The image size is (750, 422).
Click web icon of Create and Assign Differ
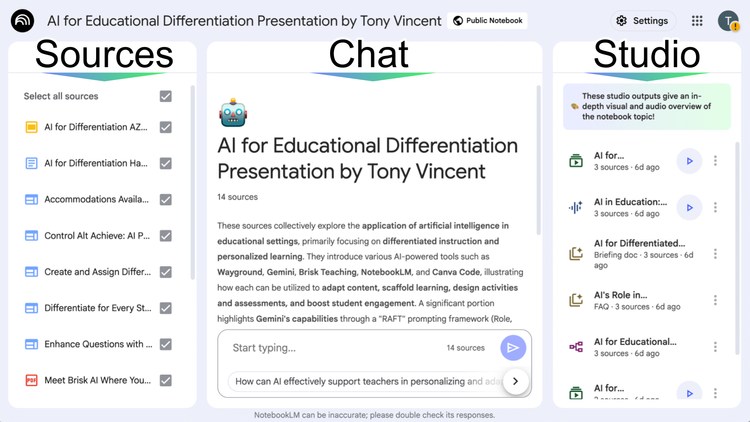(31, 272)
